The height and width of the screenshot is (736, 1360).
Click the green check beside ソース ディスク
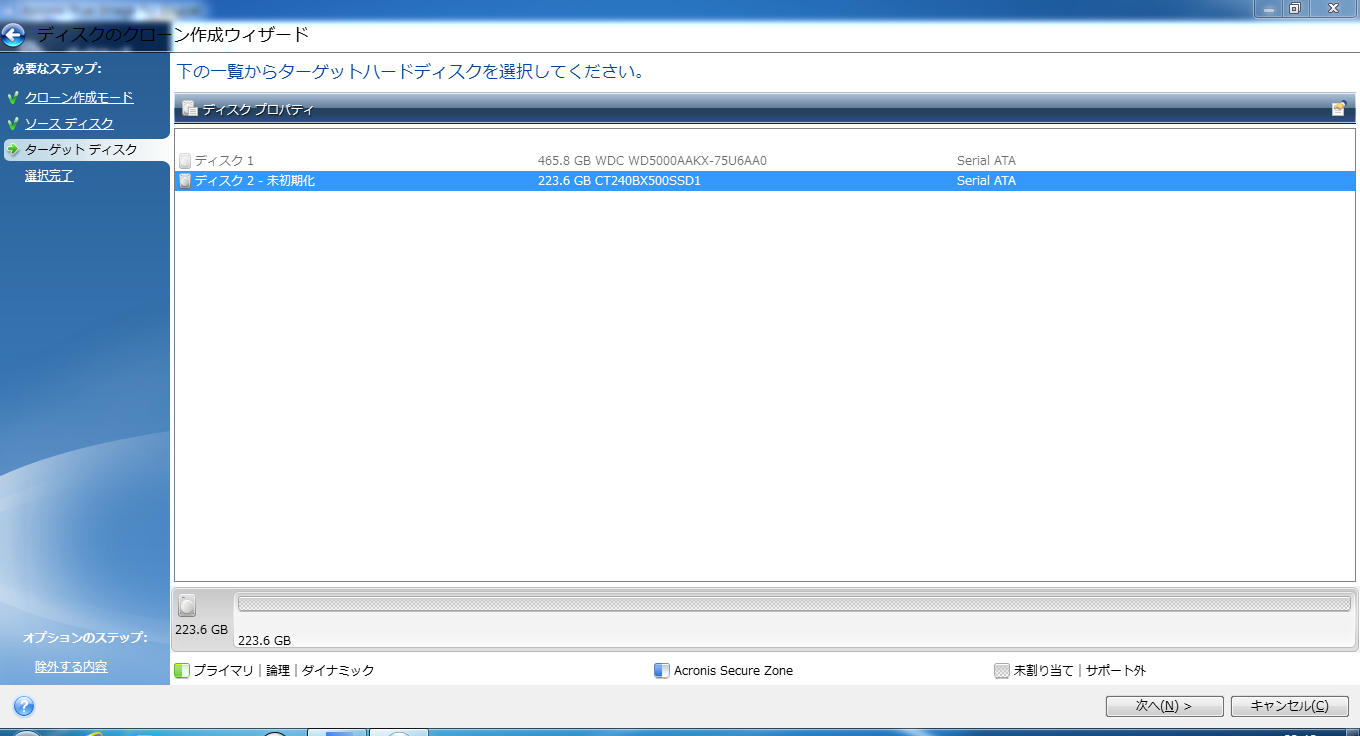[13, 124]
